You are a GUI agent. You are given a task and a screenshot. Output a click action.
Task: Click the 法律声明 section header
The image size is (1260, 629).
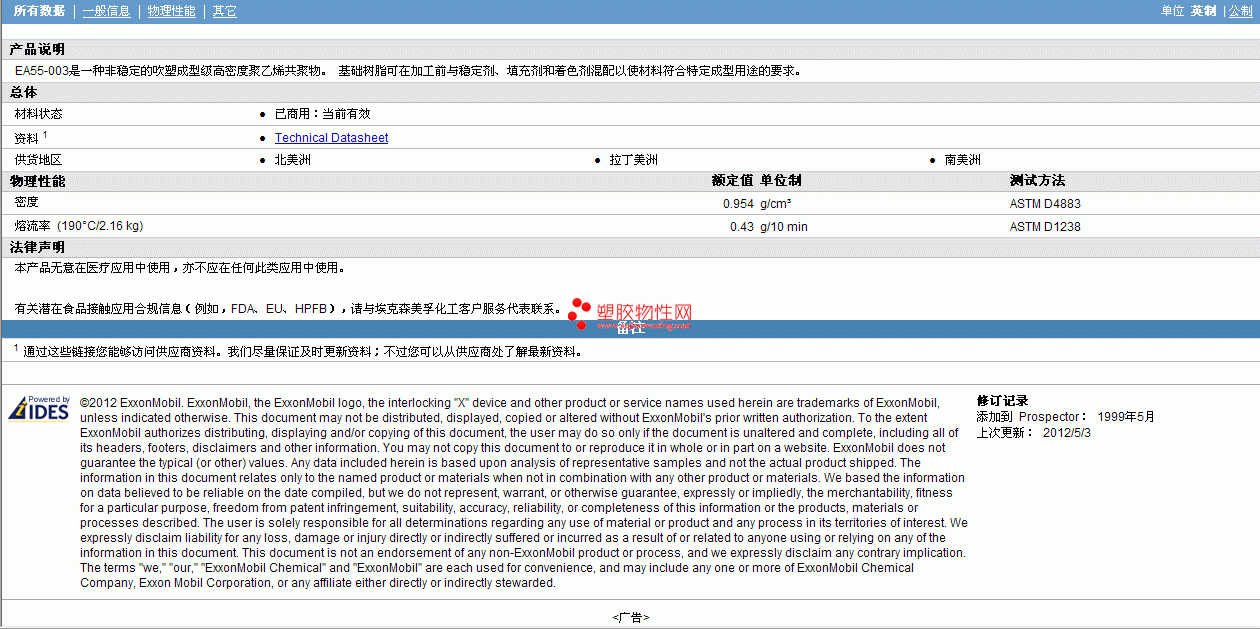[x=37, y=247]
